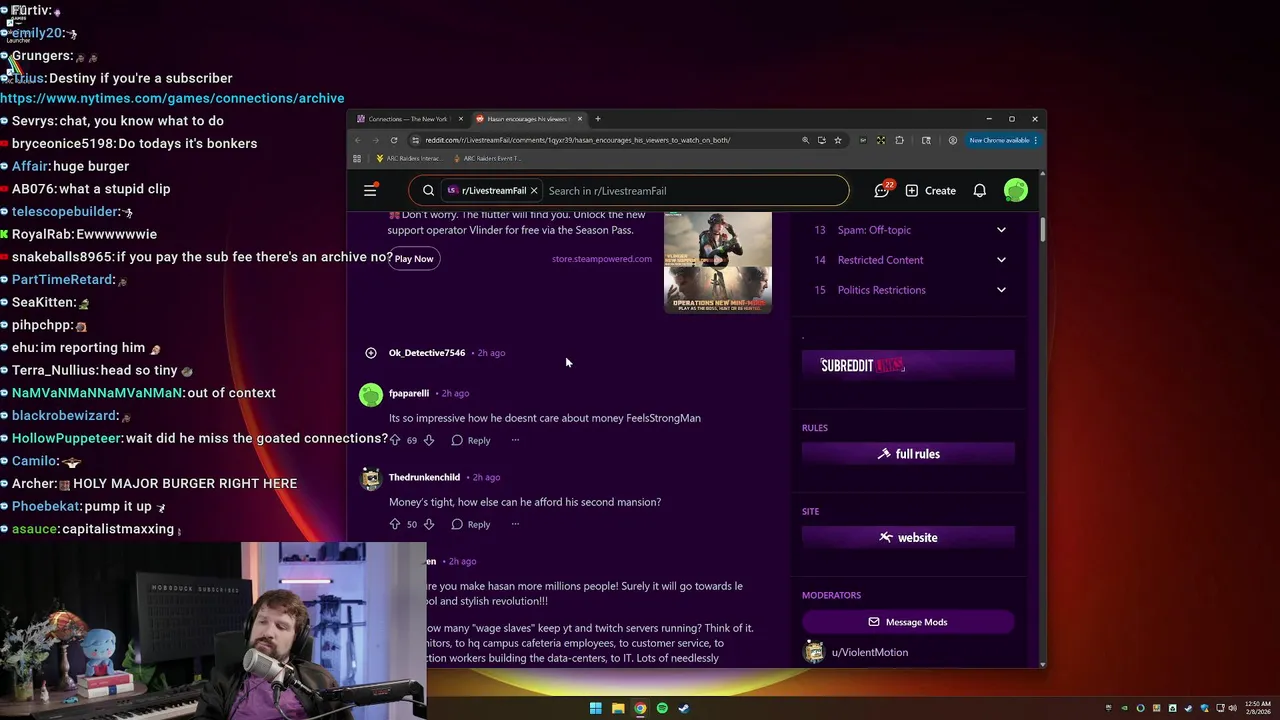Click the Message Mods button
Image resolution: width=1280 pixels, height=720 pixels.
[908, 622]
